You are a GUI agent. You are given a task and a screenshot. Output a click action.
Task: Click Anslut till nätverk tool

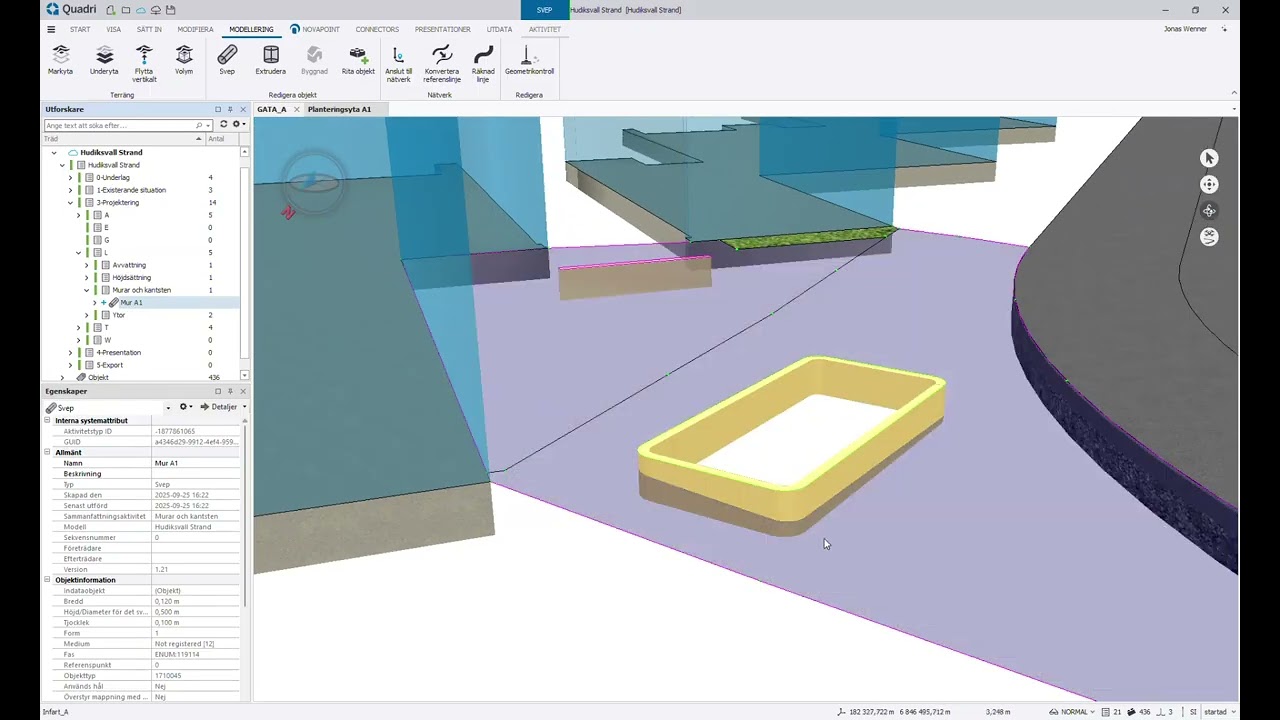coord(398,63)
